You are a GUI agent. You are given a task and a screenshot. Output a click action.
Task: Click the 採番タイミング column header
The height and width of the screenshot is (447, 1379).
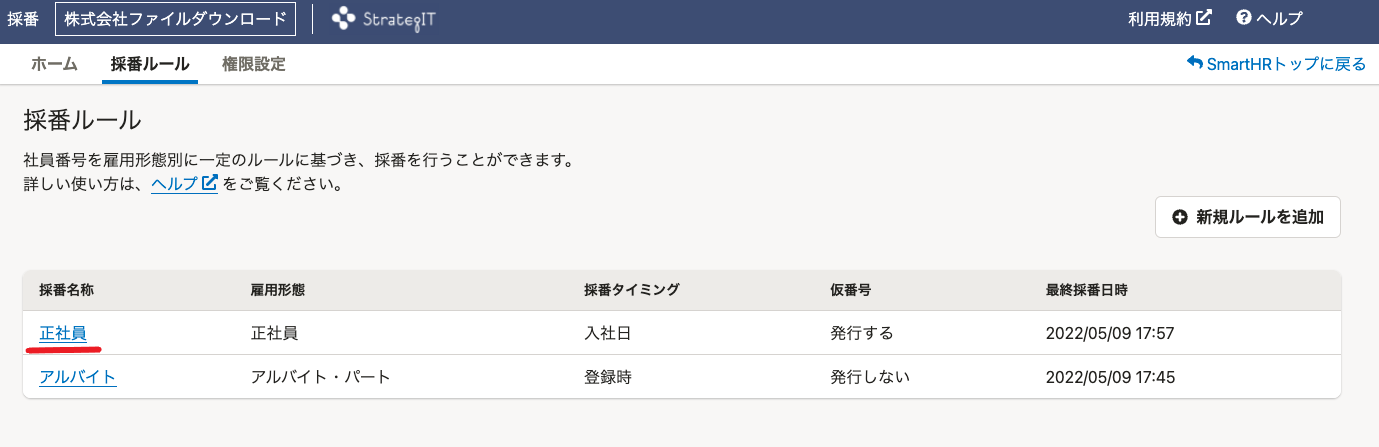click(632, 290)
